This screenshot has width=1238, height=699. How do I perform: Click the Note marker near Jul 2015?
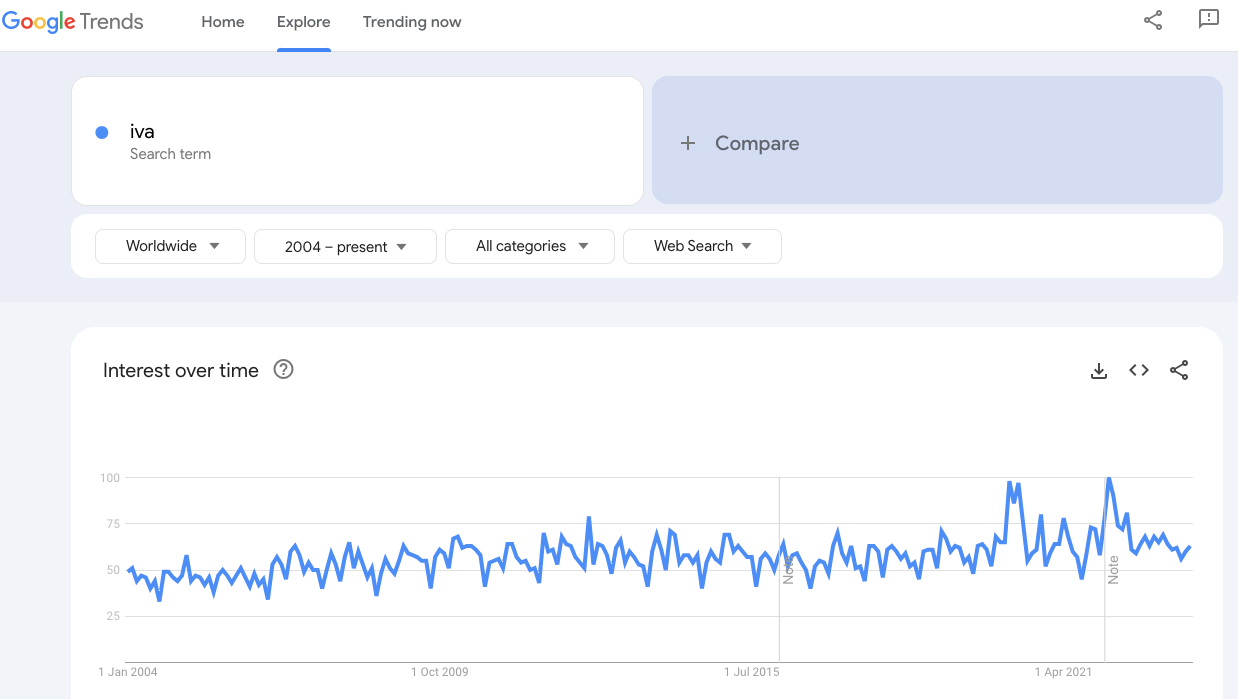coord(788,571)
